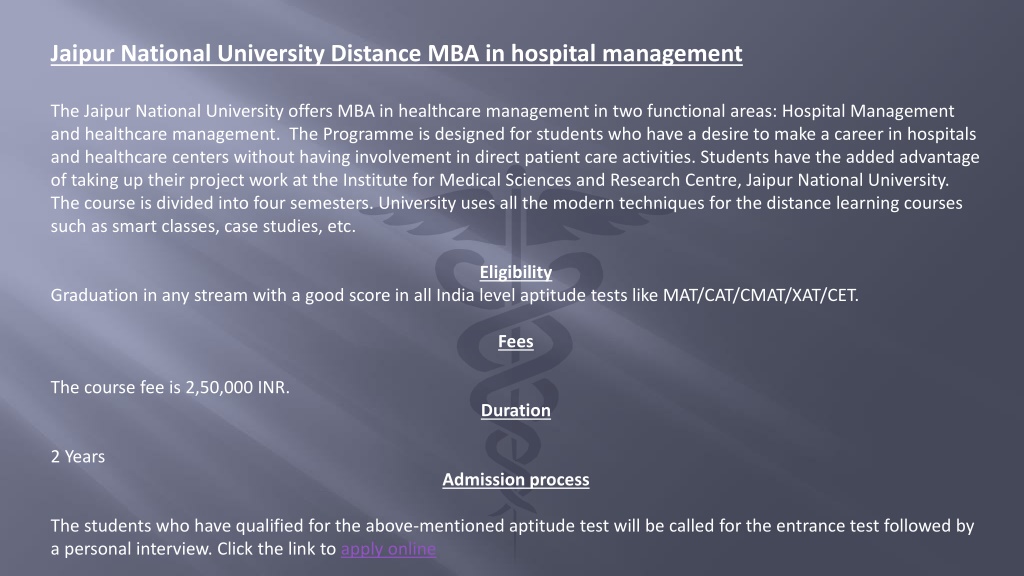Image resolution: width=1024 pixels, height=576 pixels.
Task: Click the Admission process heading
Action: (515, 479)
